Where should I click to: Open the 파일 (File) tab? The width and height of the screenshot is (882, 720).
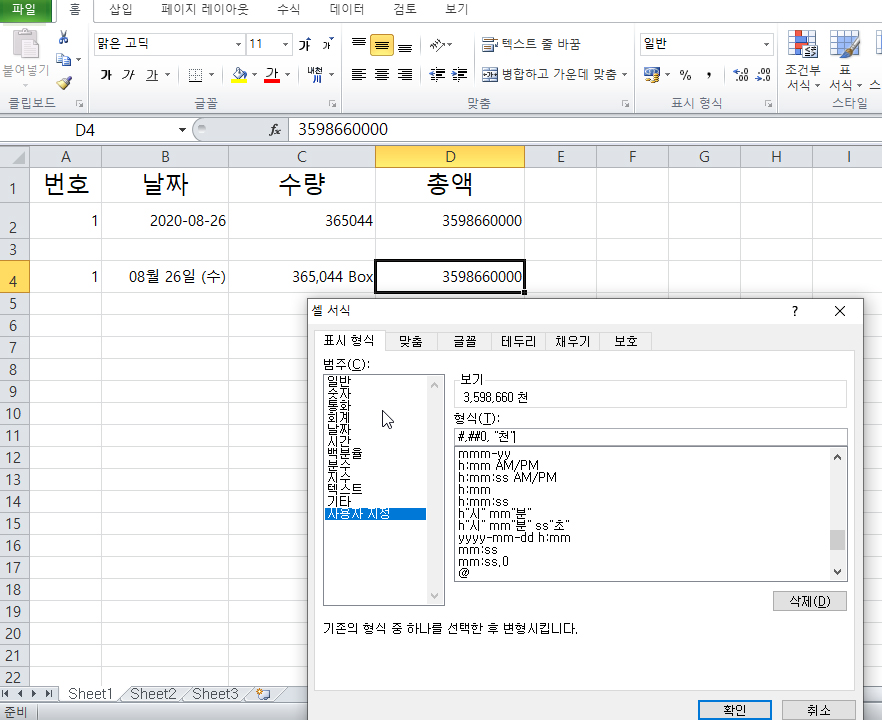24,10
